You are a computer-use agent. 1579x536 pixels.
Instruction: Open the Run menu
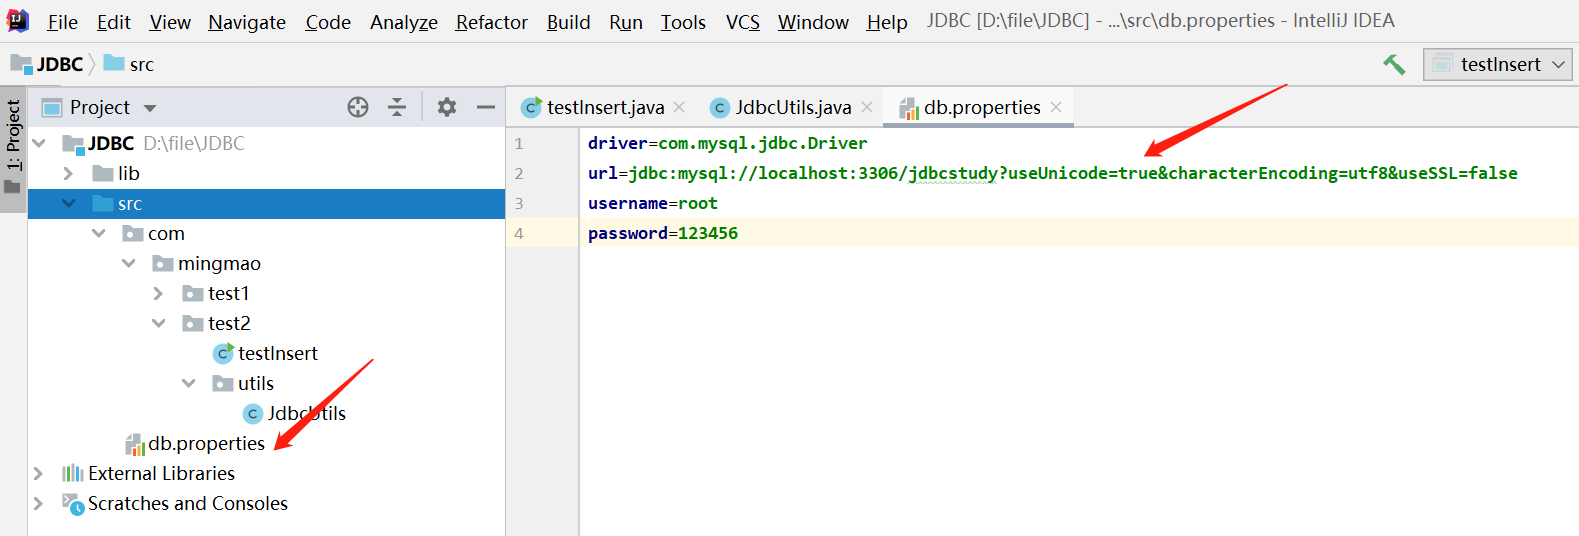[x=626, y=22]
